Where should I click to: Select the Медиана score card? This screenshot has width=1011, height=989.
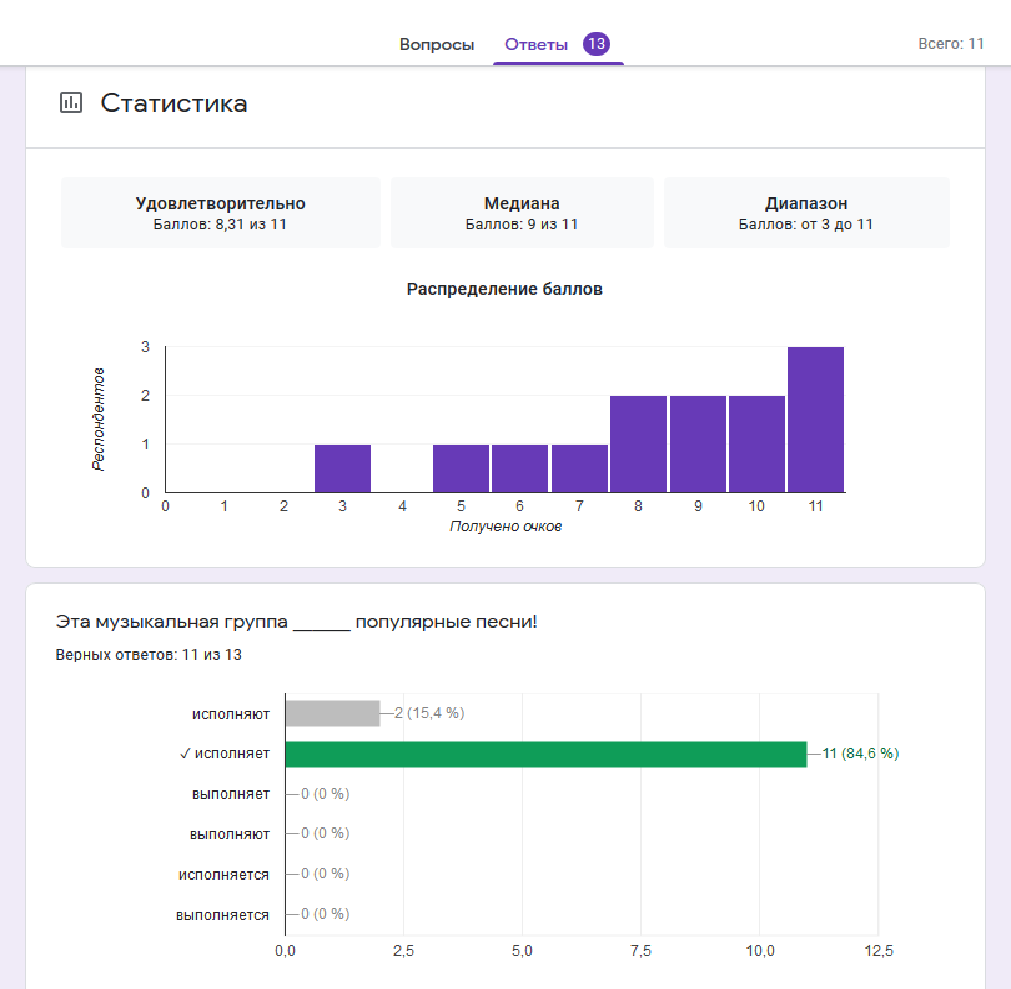click(522, 212)
